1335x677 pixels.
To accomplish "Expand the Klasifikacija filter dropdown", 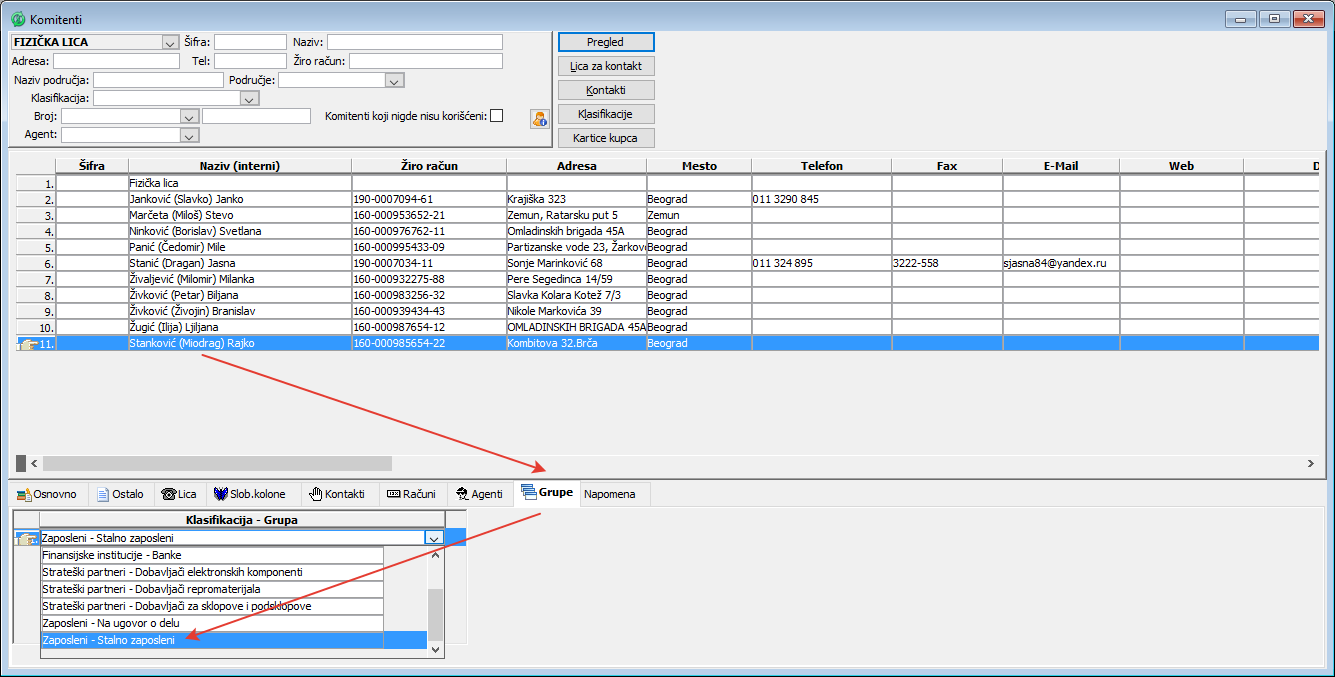I will click(x=249, y=99).
